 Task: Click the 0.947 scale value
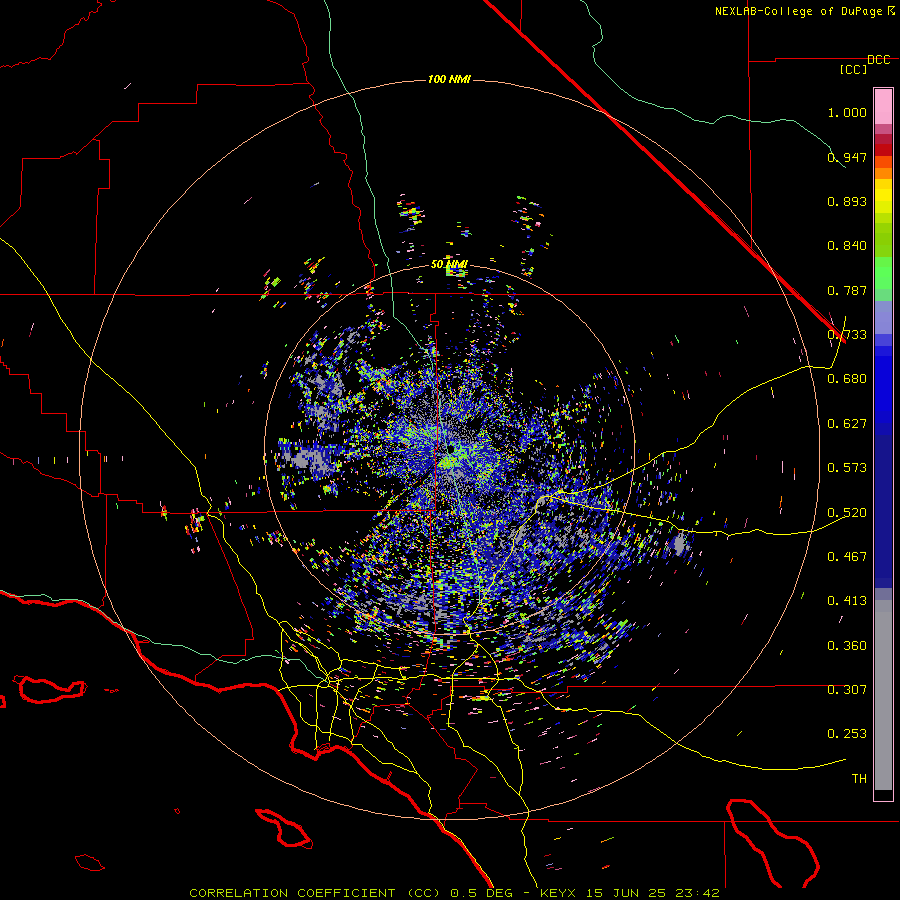click(847, 157)
